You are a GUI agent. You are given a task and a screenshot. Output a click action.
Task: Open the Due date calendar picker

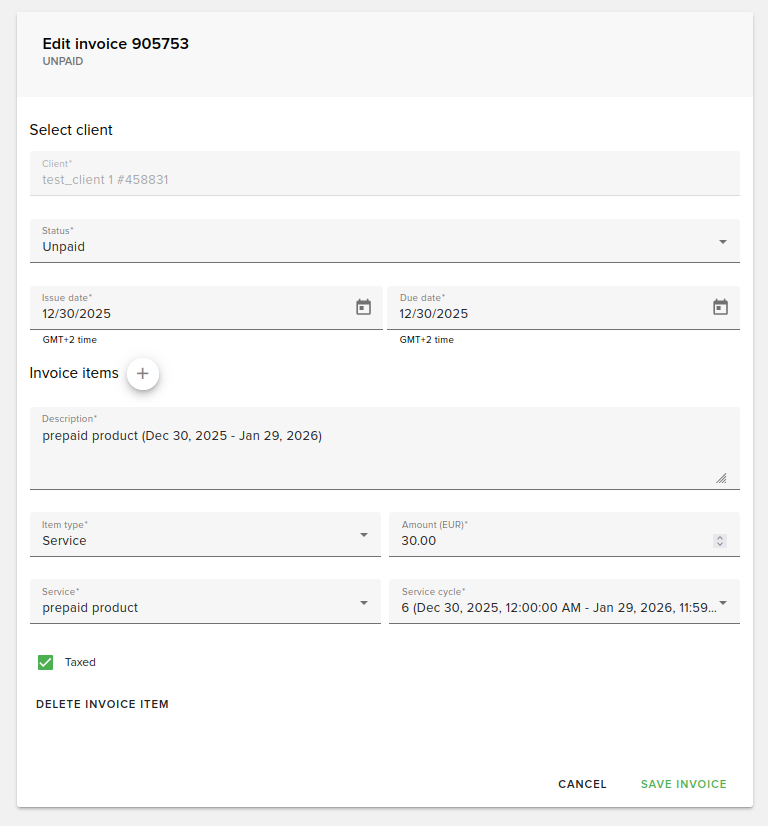pyautogui.click(x=720, y=307)
